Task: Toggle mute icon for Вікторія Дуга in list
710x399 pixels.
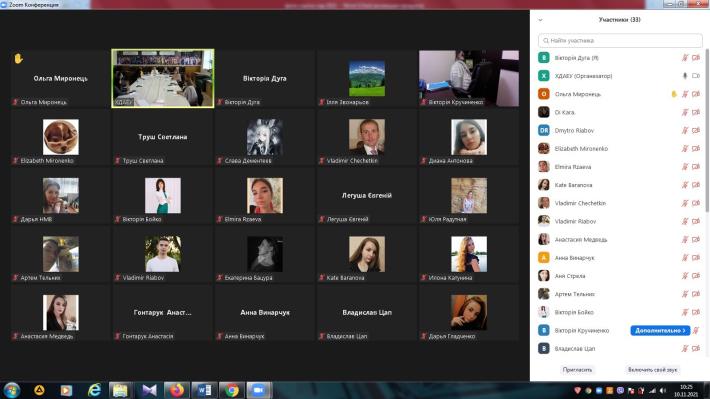Action: 685,58
